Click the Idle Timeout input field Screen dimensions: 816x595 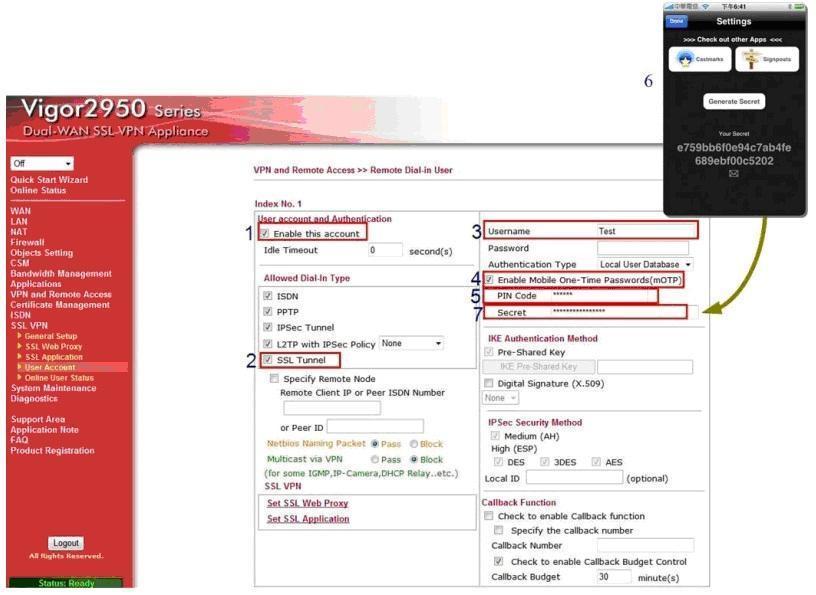click(x=385, y=250)
